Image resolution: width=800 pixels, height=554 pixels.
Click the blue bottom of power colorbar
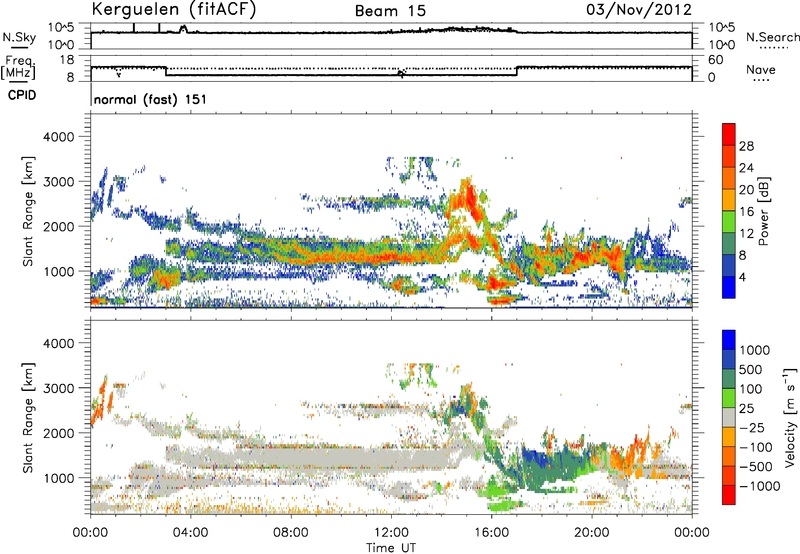pos(729,287)
